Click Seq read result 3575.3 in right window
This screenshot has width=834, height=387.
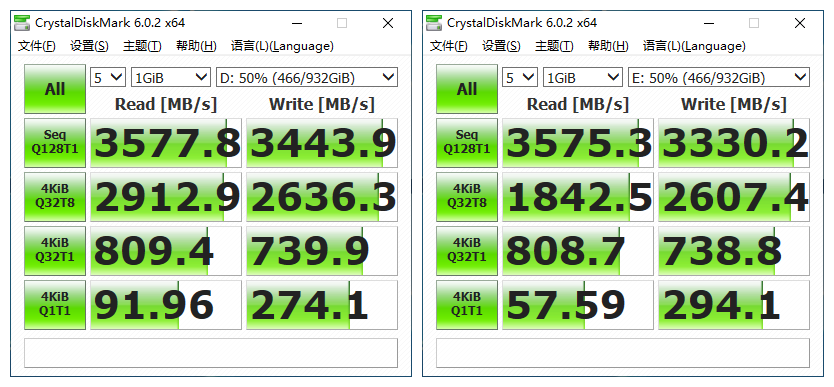coord(578,143)
